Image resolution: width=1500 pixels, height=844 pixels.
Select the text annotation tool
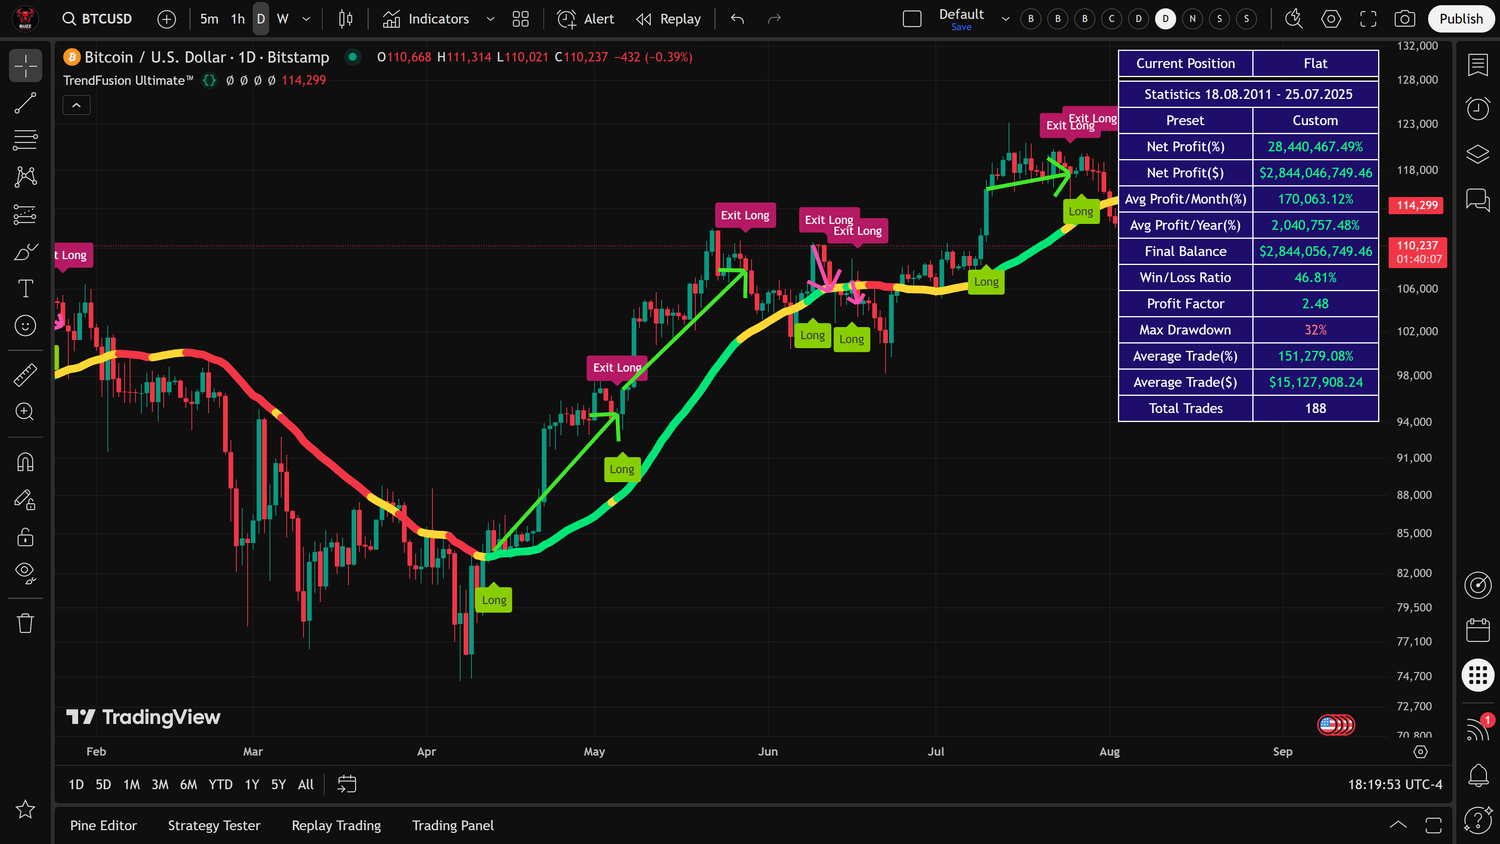pyautogui.click(x=26, y=288)
